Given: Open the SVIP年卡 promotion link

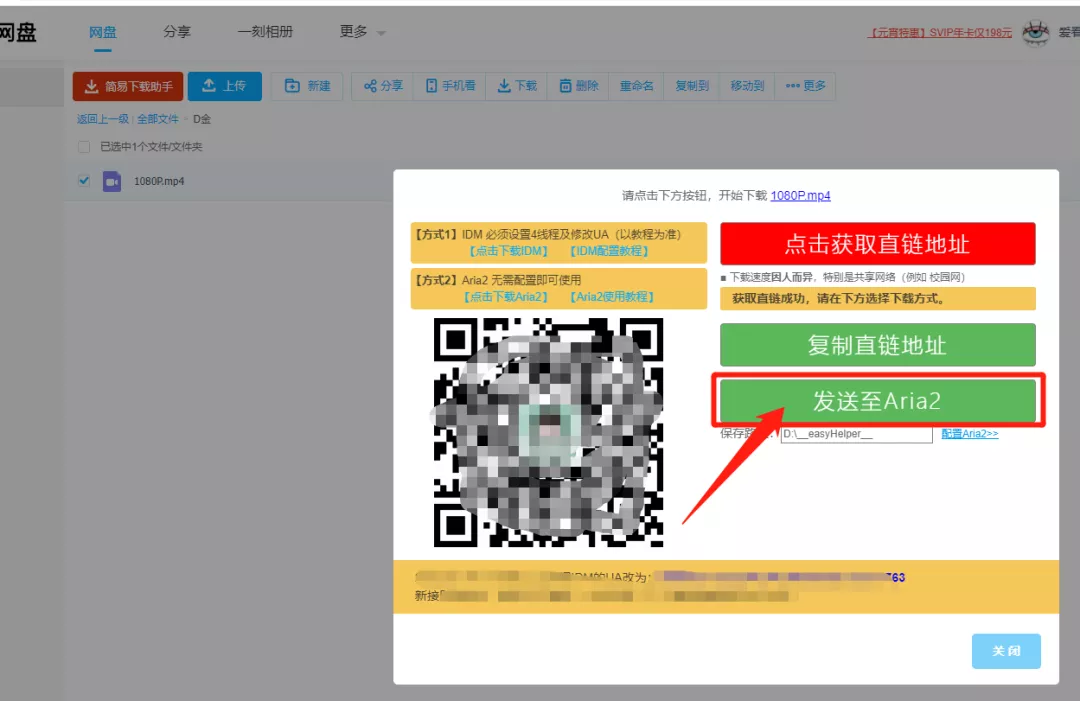Looking at the screenshot, I should click(939, 32).
